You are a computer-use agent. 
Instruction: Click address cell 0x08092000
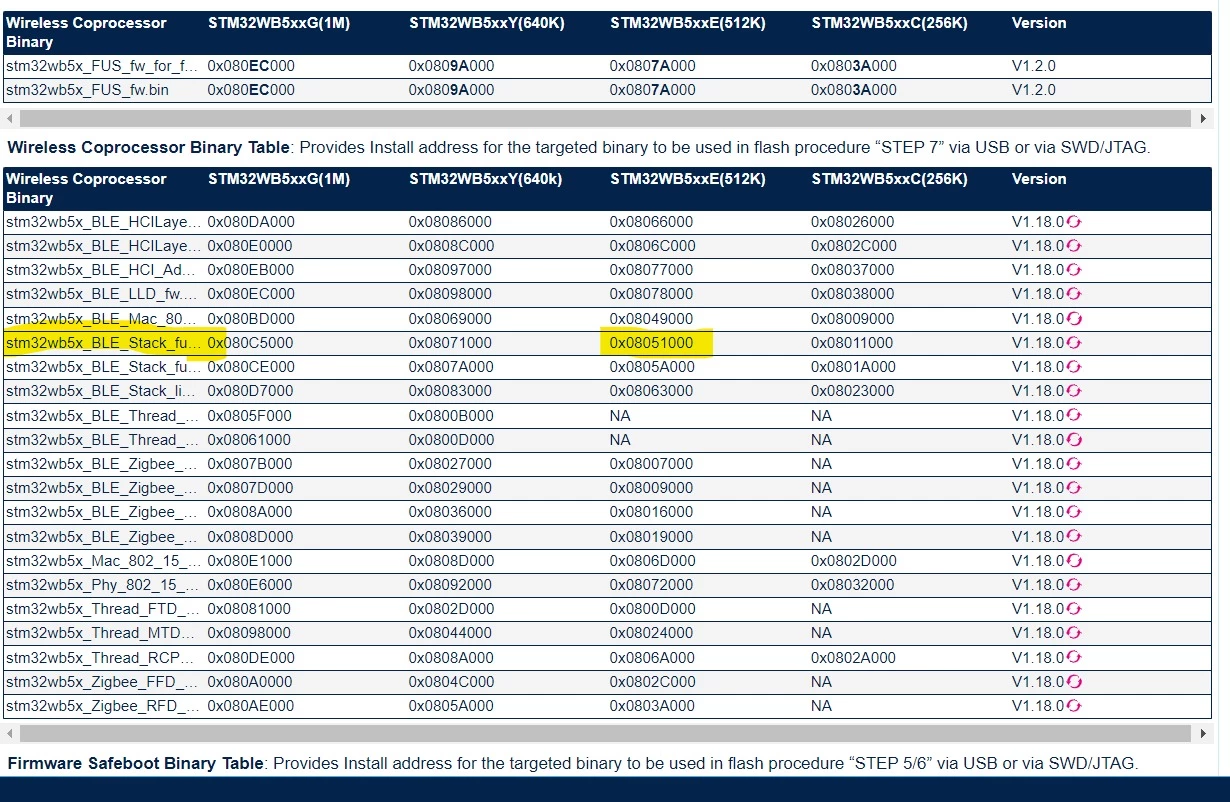coord(450,585)
